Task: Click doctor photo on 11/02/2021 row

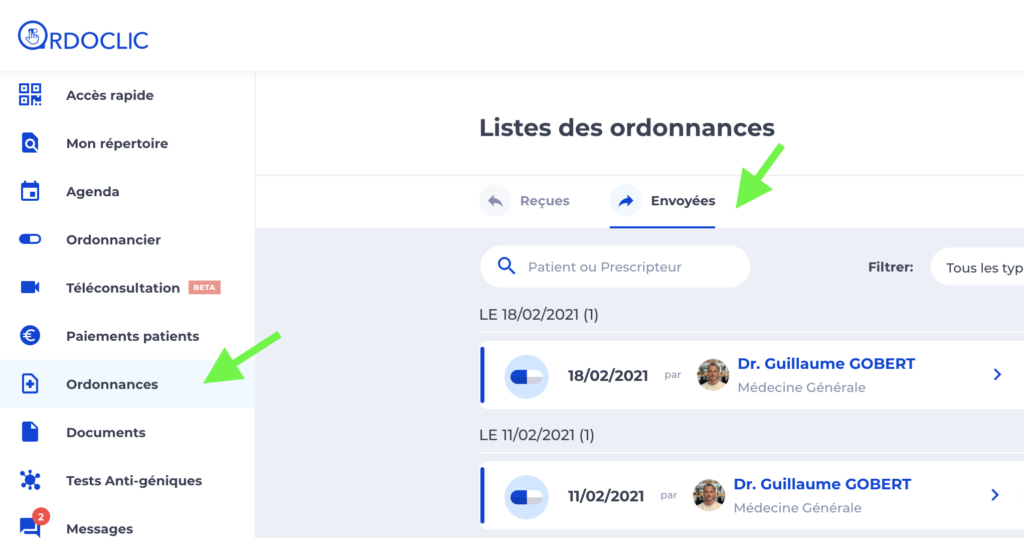Action: point(709,495)
